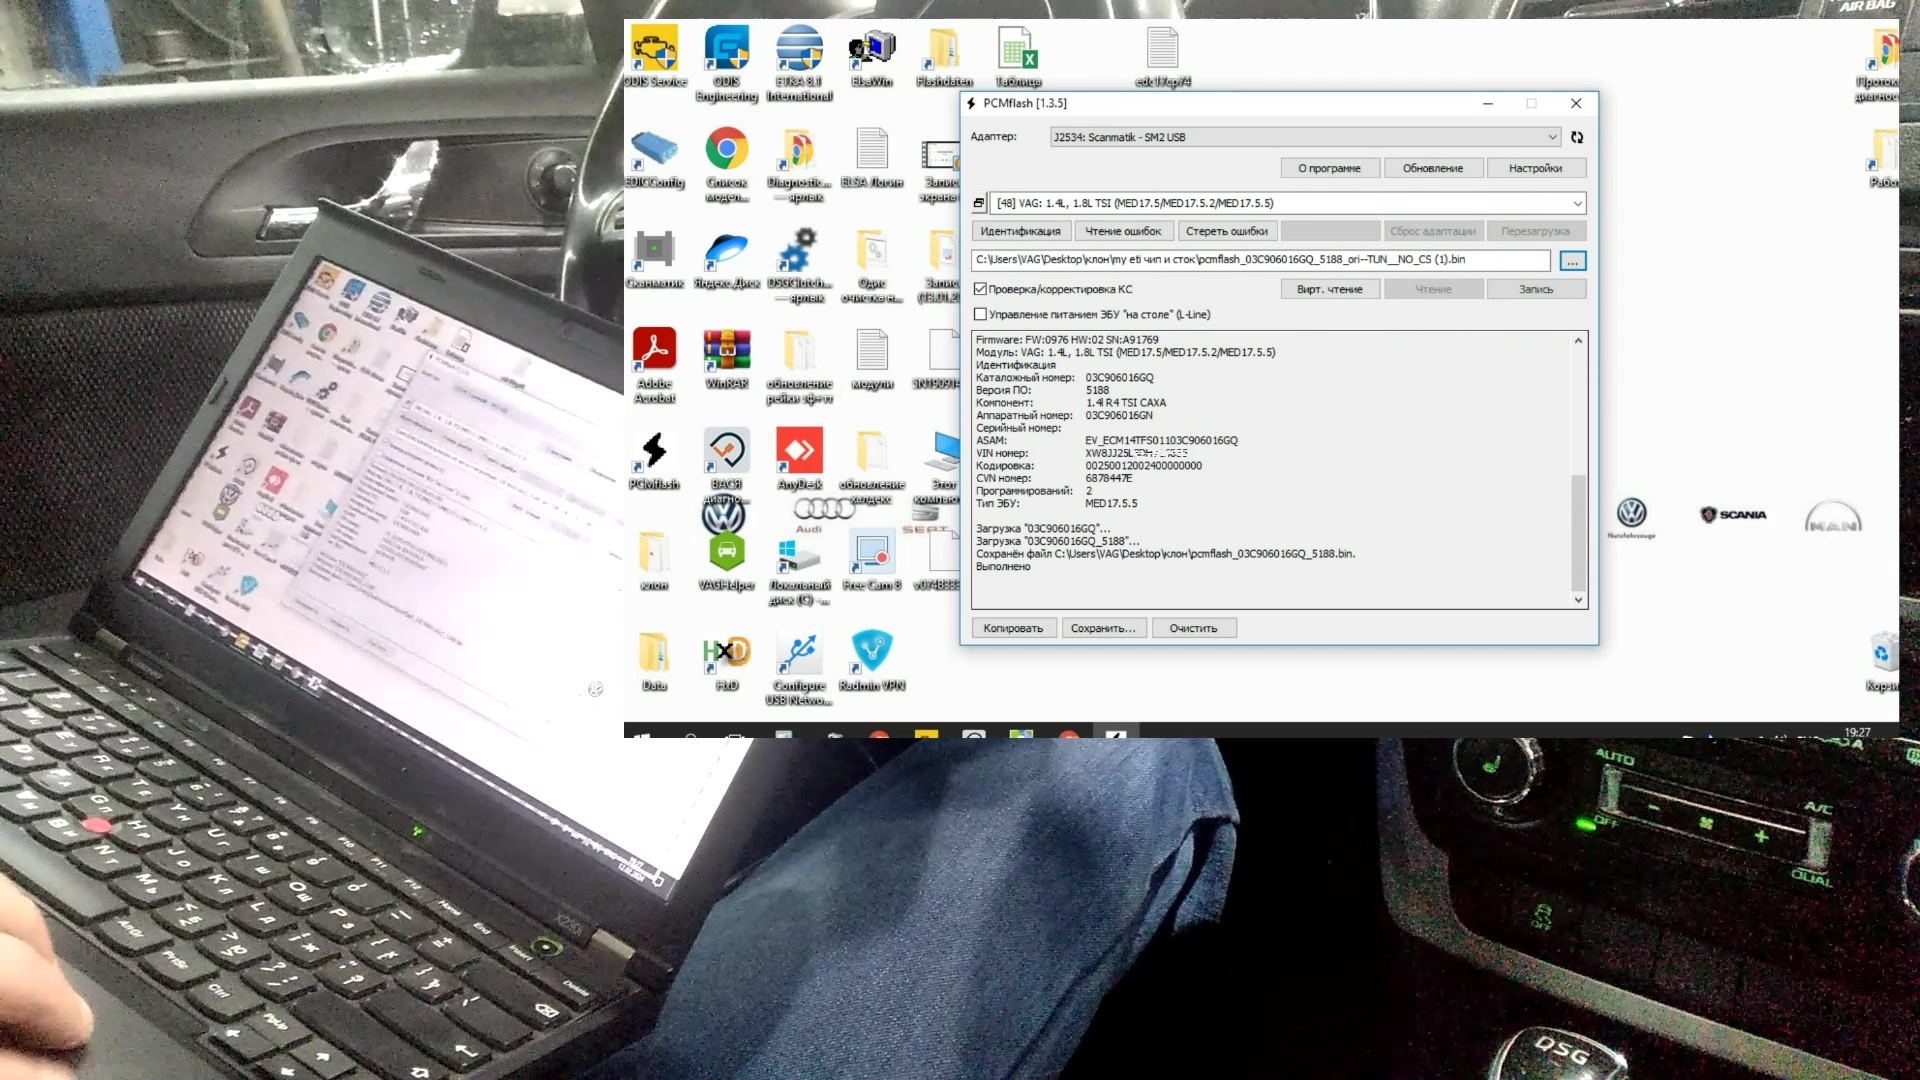Open the ODIS Service desktop shortcut
Screen dimensions: 1920x1080
[654, 56]
